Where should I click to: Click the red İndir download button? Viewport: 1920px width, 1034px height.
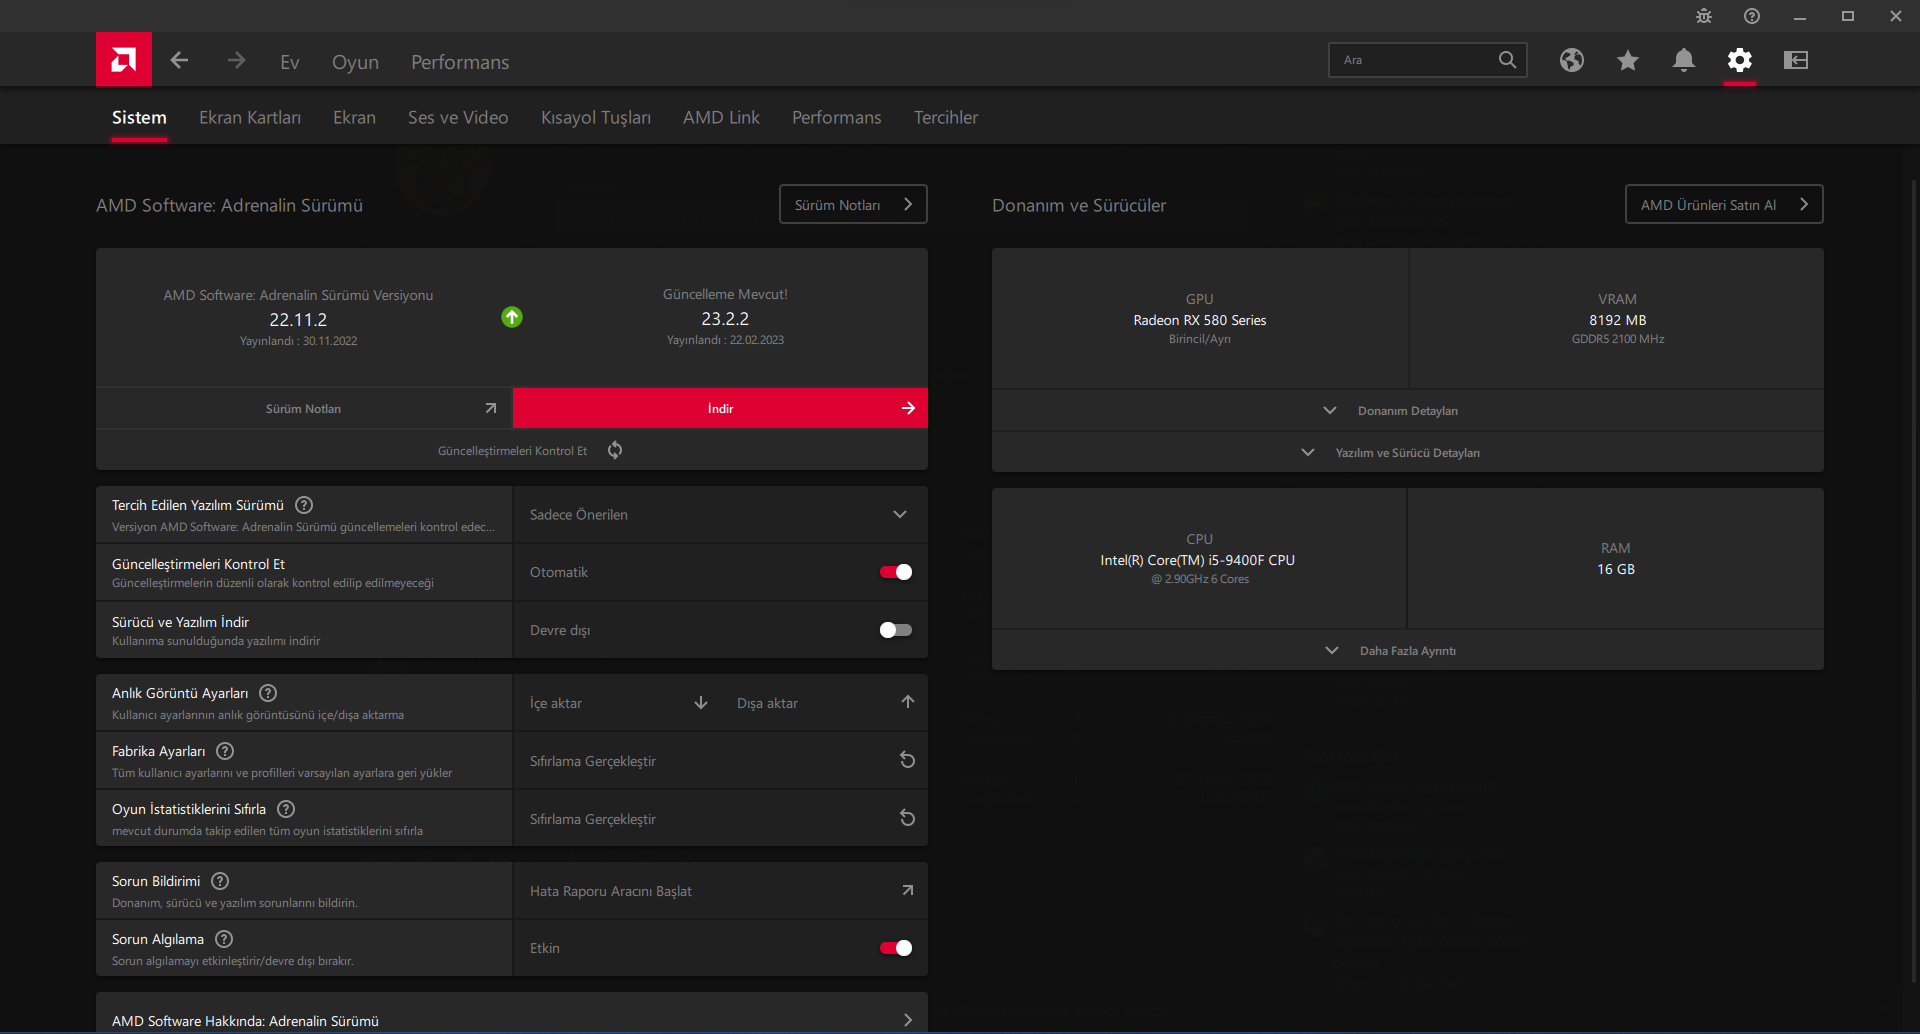pos(720,408)
